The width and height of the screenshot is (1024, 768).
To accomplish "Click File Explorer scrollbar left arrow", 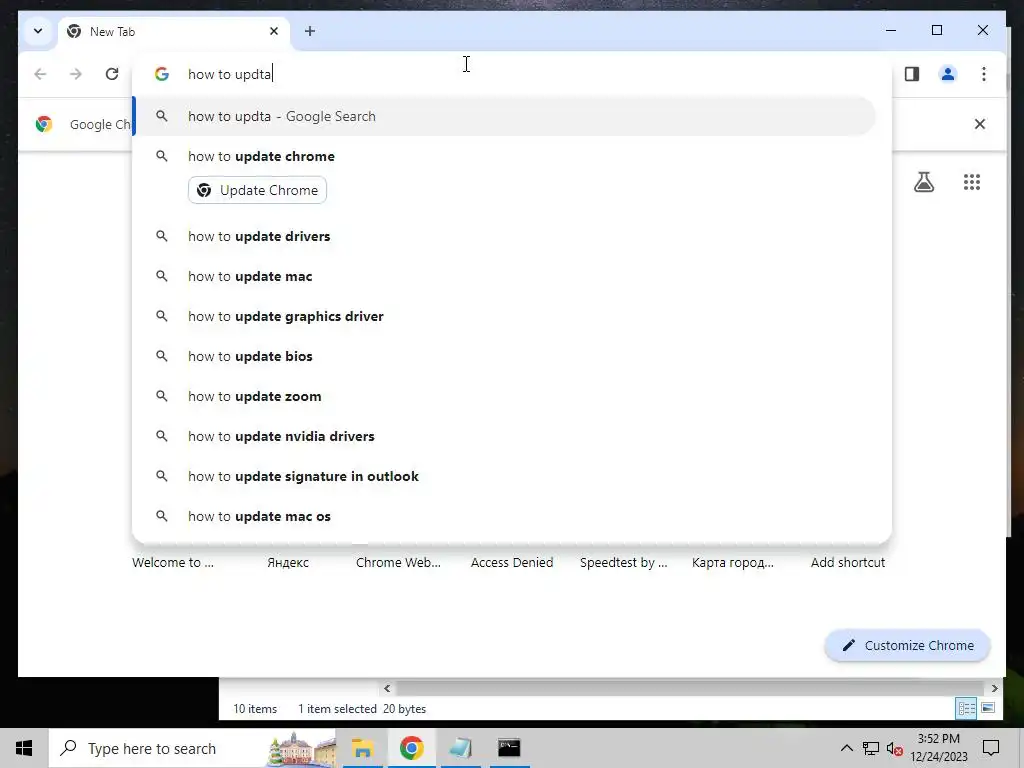I will (x=387, y=688).
